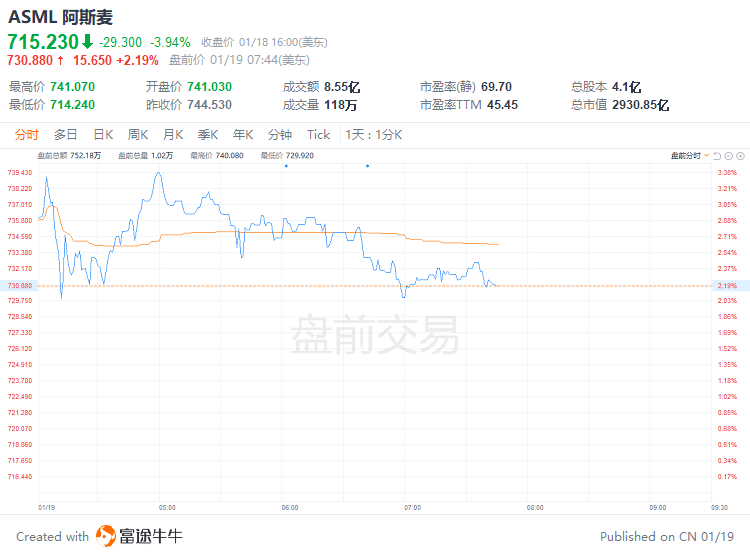The height and width of the screenshot is (557, 750).
Task: Switch to the 年K tab
Action: (x=243, y=135)
